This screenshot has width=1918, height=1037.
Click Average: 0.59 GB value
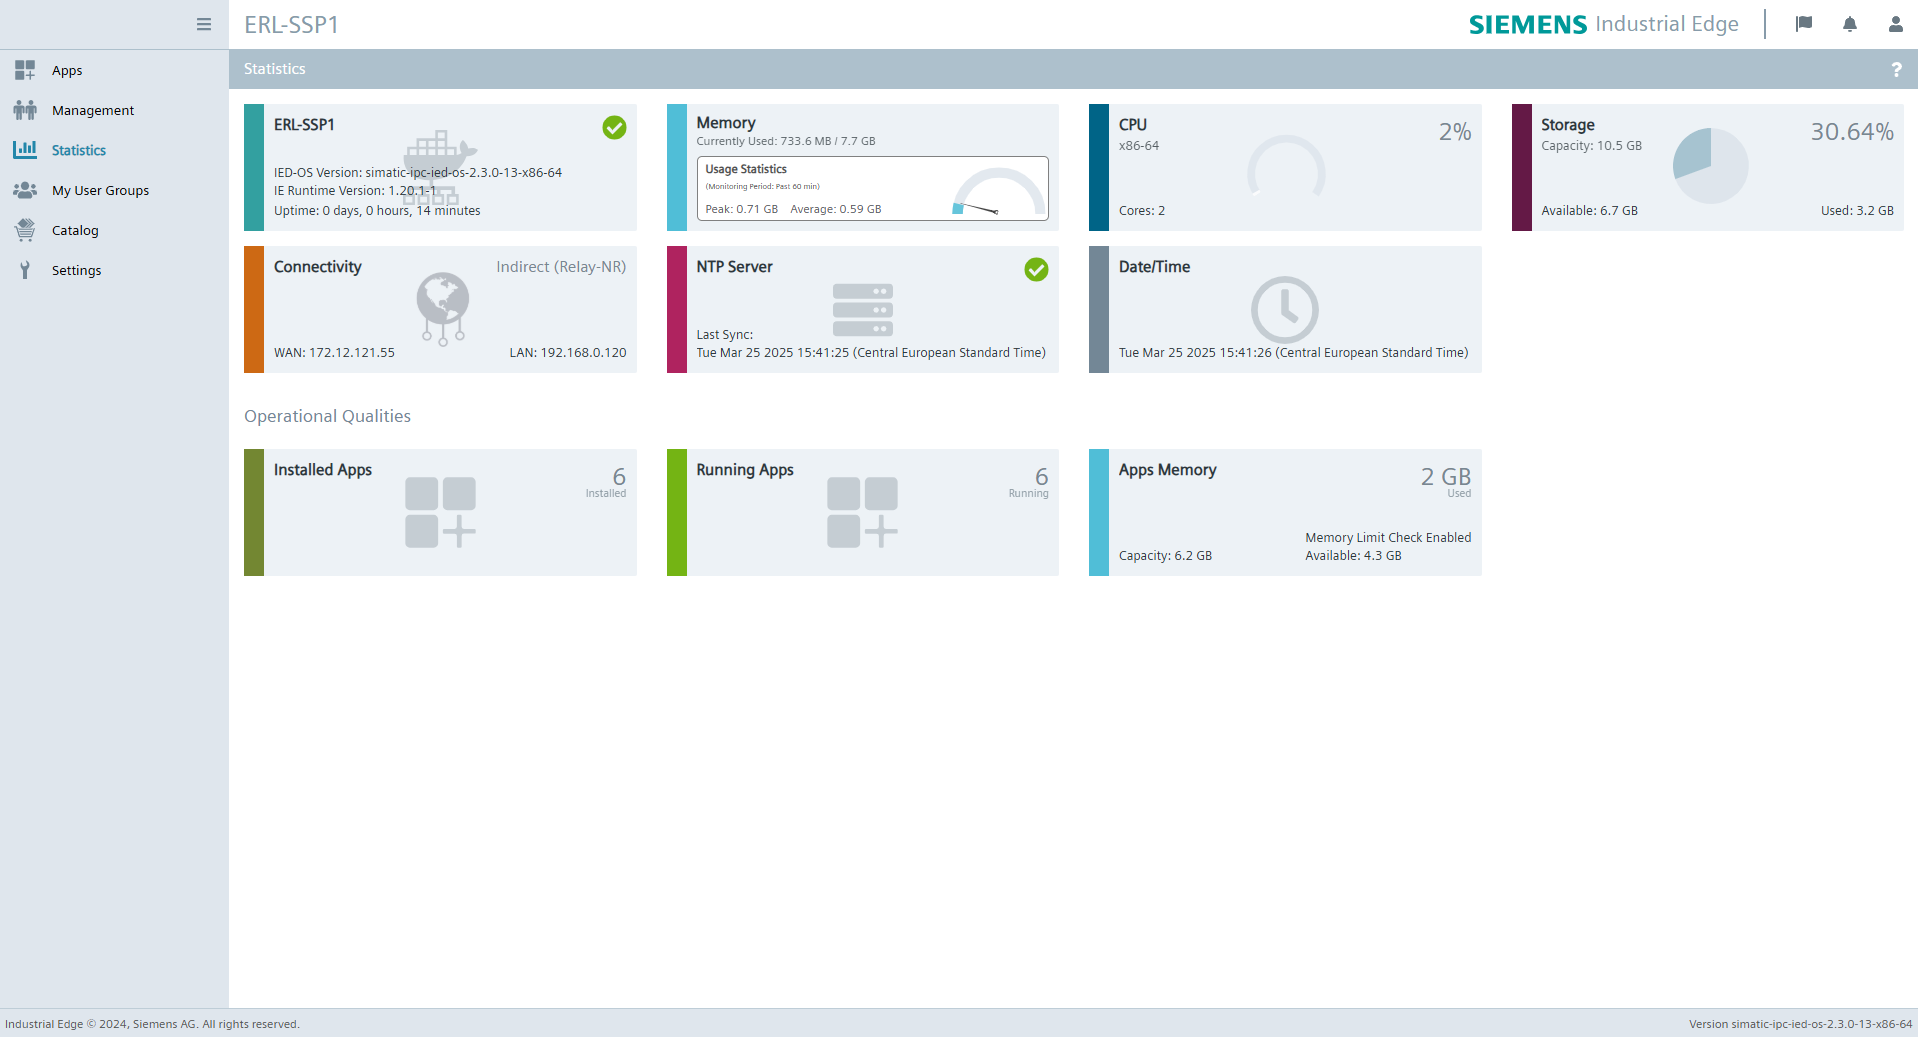(835, 209)
